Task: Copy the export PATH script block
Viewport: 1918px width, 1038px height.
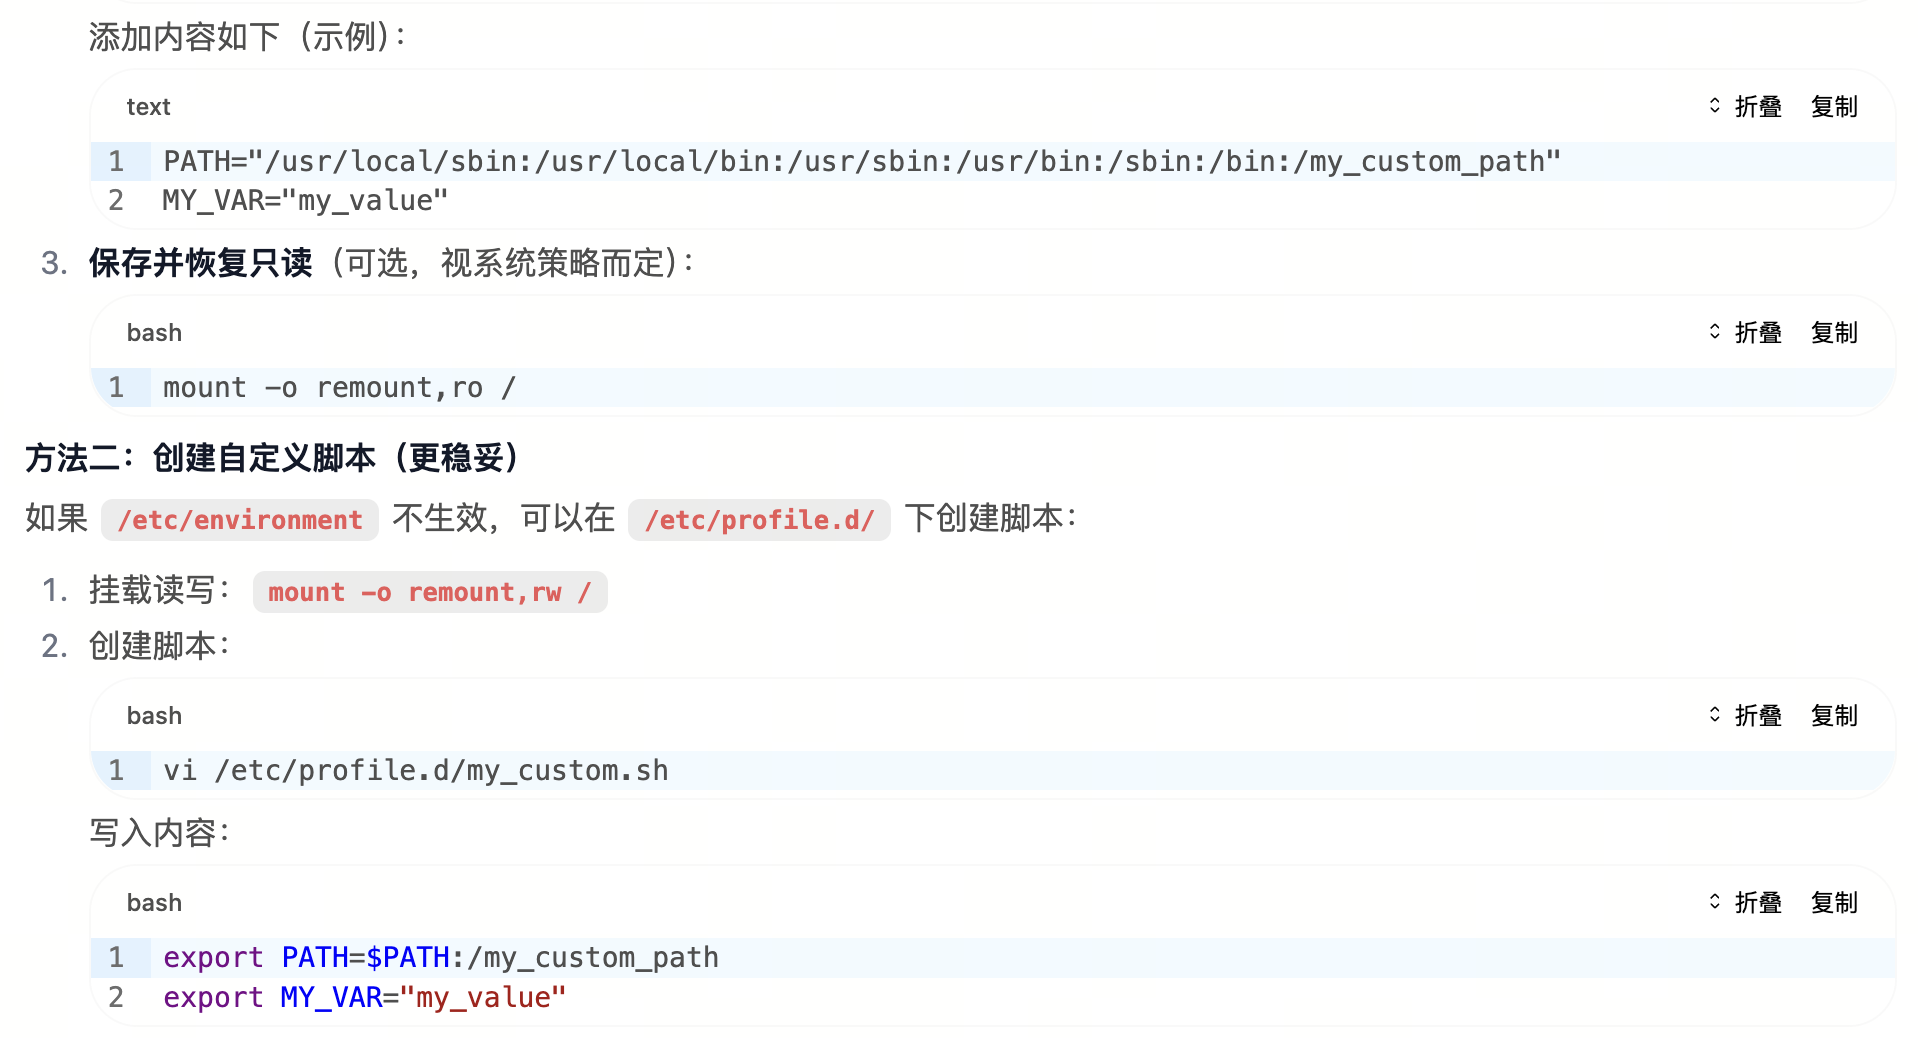Action: [1833, 903]
